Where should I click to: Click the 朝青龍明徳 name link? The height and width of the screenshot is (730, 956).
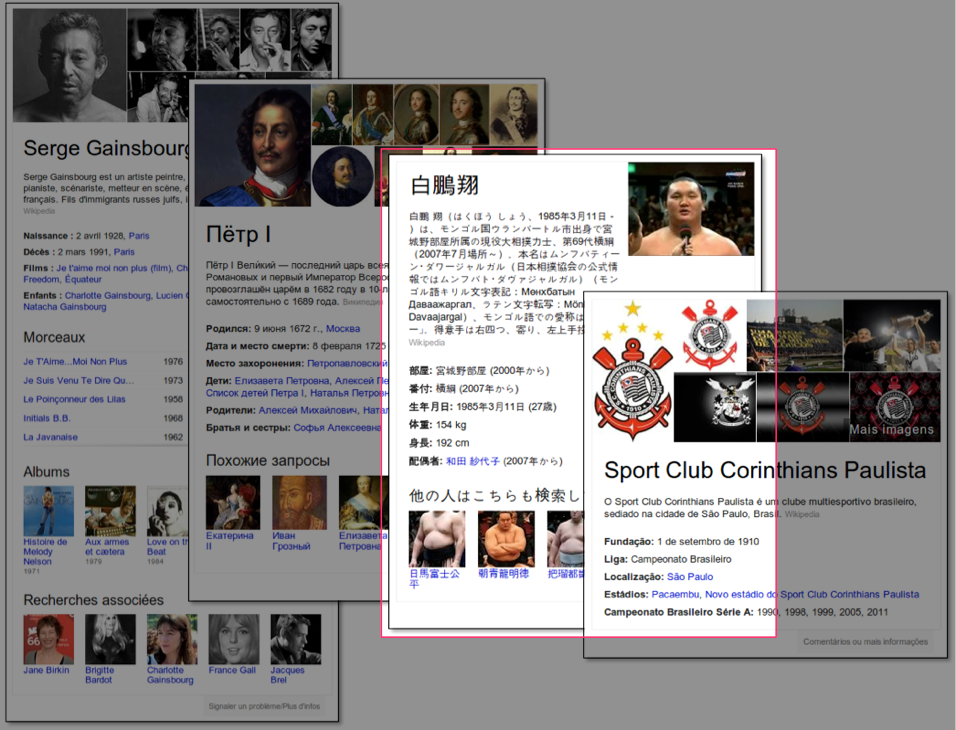pyautogui.click(x=504, y=574)
